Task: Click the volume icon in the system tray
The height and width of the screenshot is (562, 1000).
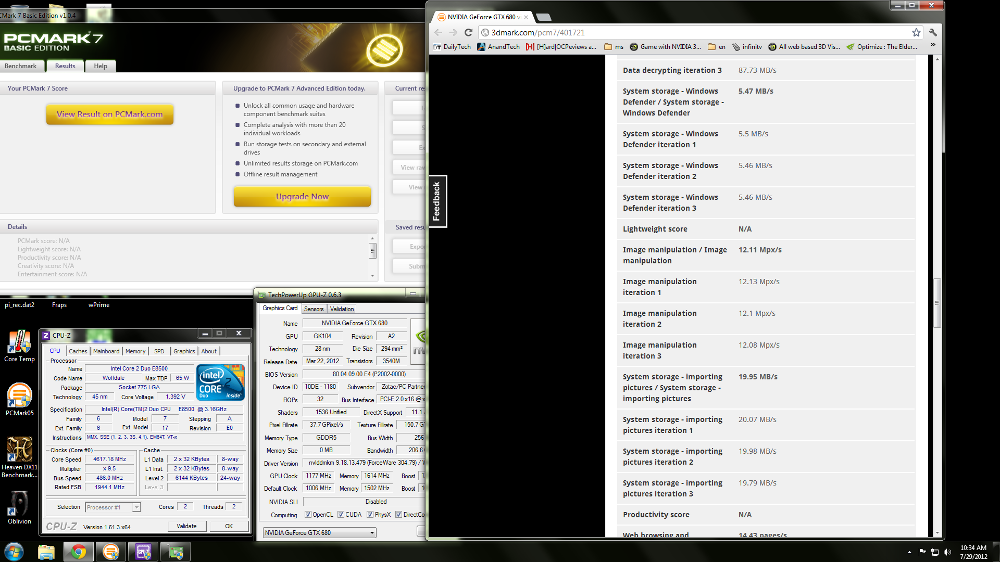Action: (947, 552)
